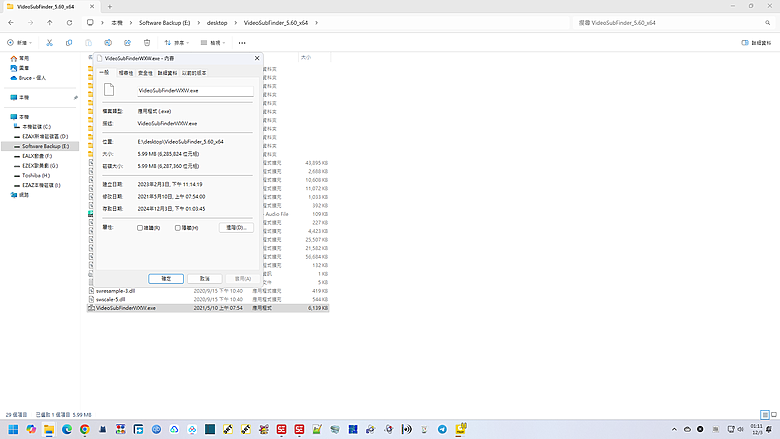Image resolution: width=780 pixels, height=439 pixels.
Task: Select swresample-3.dll file row
Action: click(208, 291)
